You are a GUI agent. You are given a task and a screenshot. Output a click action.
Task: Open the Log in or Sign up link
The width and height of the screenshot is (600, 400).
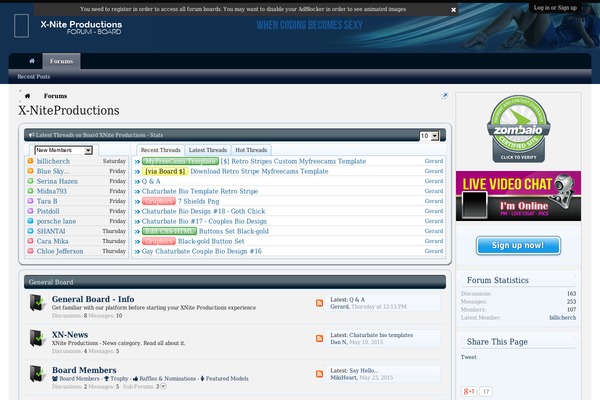555,8
